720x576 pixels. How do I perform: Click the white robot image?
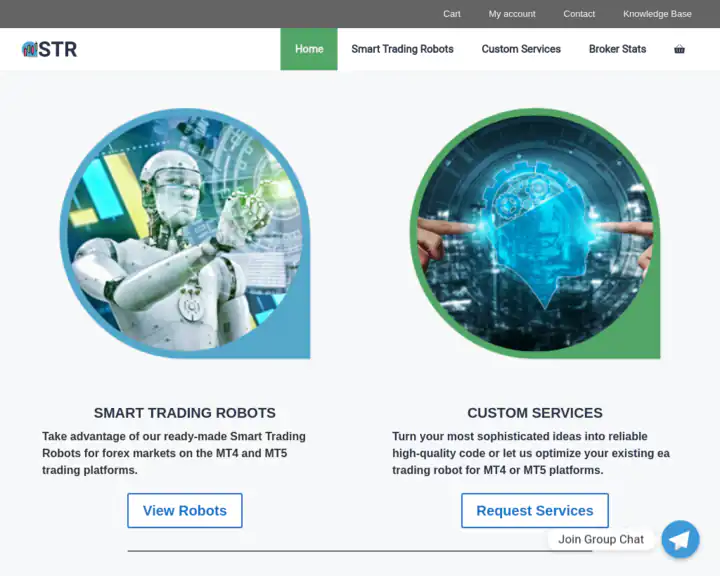pyautogui.click(x=185, y=235)
